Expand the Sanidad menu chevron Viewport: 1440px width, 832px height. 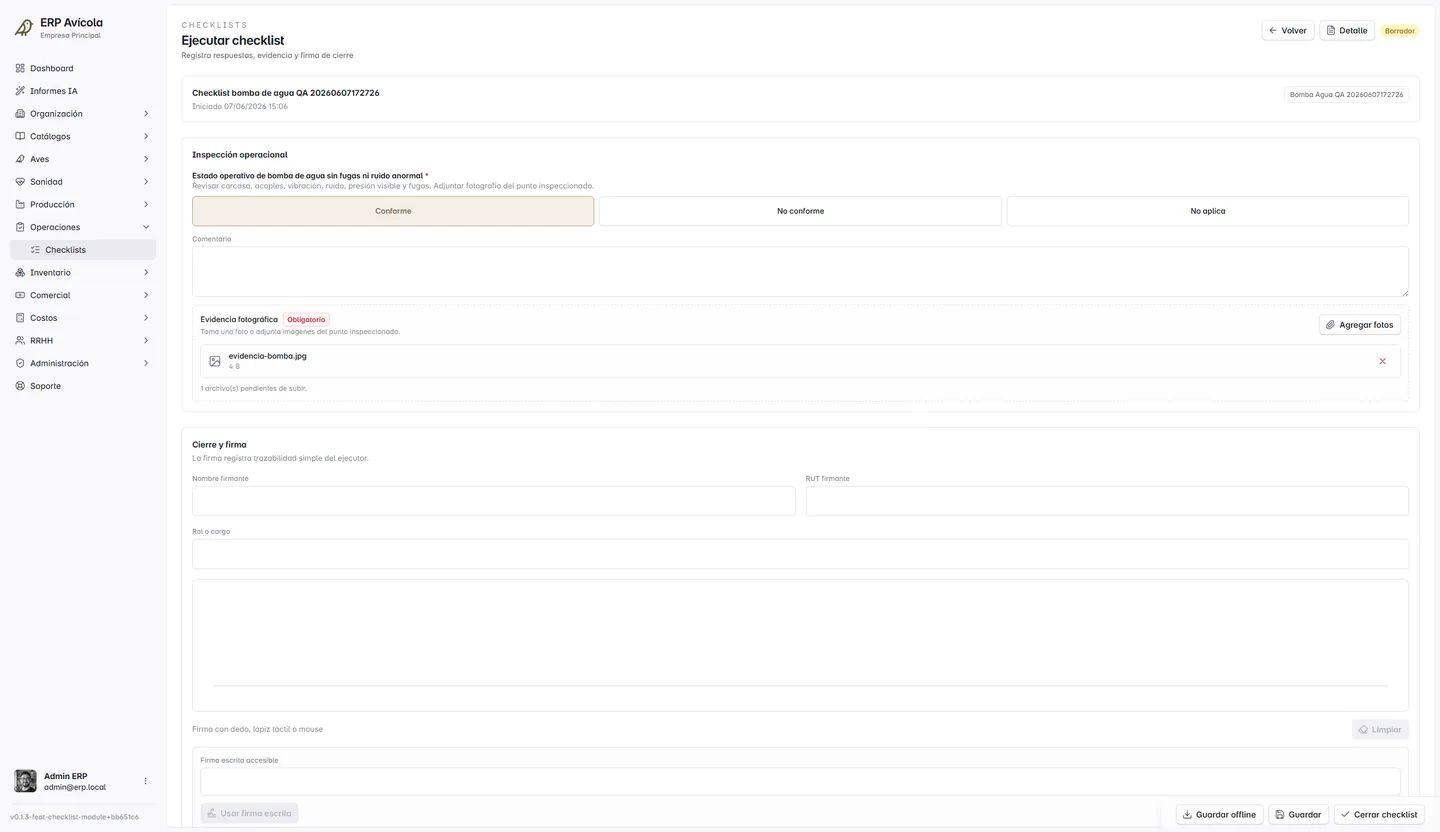146,182
